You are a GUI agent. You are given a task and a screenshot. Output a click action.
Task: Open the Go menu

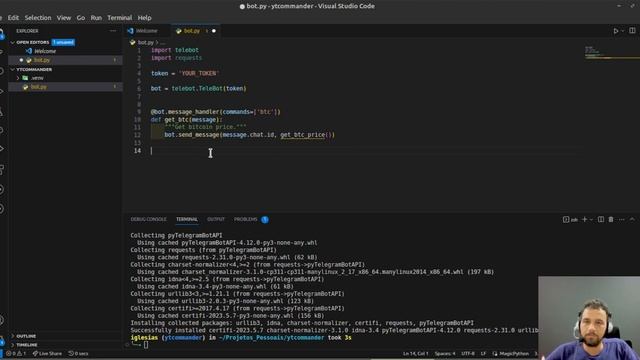tap(81, 18)
